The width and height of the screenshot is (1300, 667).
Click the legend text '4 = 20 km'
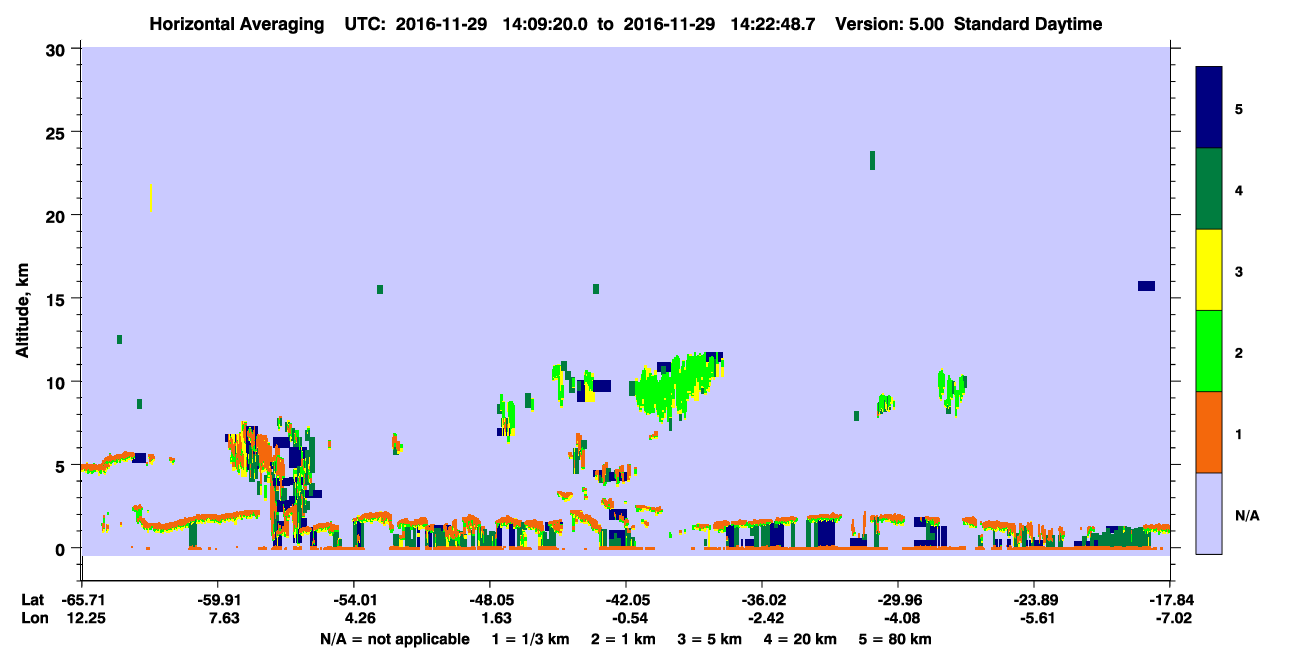(x=801, y=639)
